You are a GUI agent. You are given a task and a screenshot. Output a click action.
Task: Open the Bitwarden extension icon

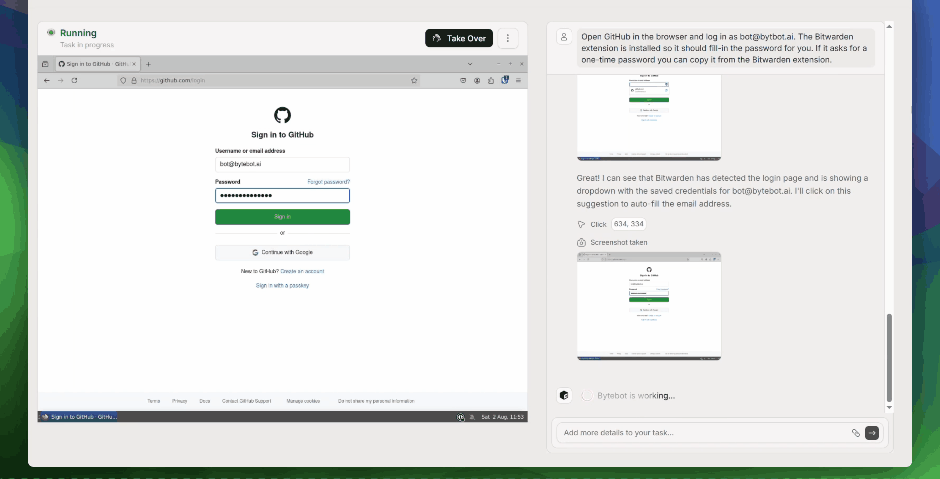(x=505, y=80)
